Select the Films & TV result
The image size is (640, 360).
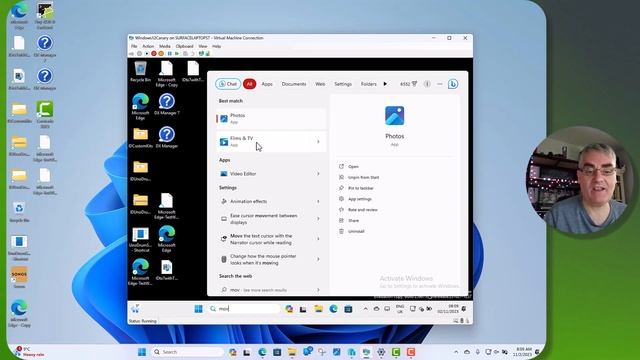click(x=271, y=141)
